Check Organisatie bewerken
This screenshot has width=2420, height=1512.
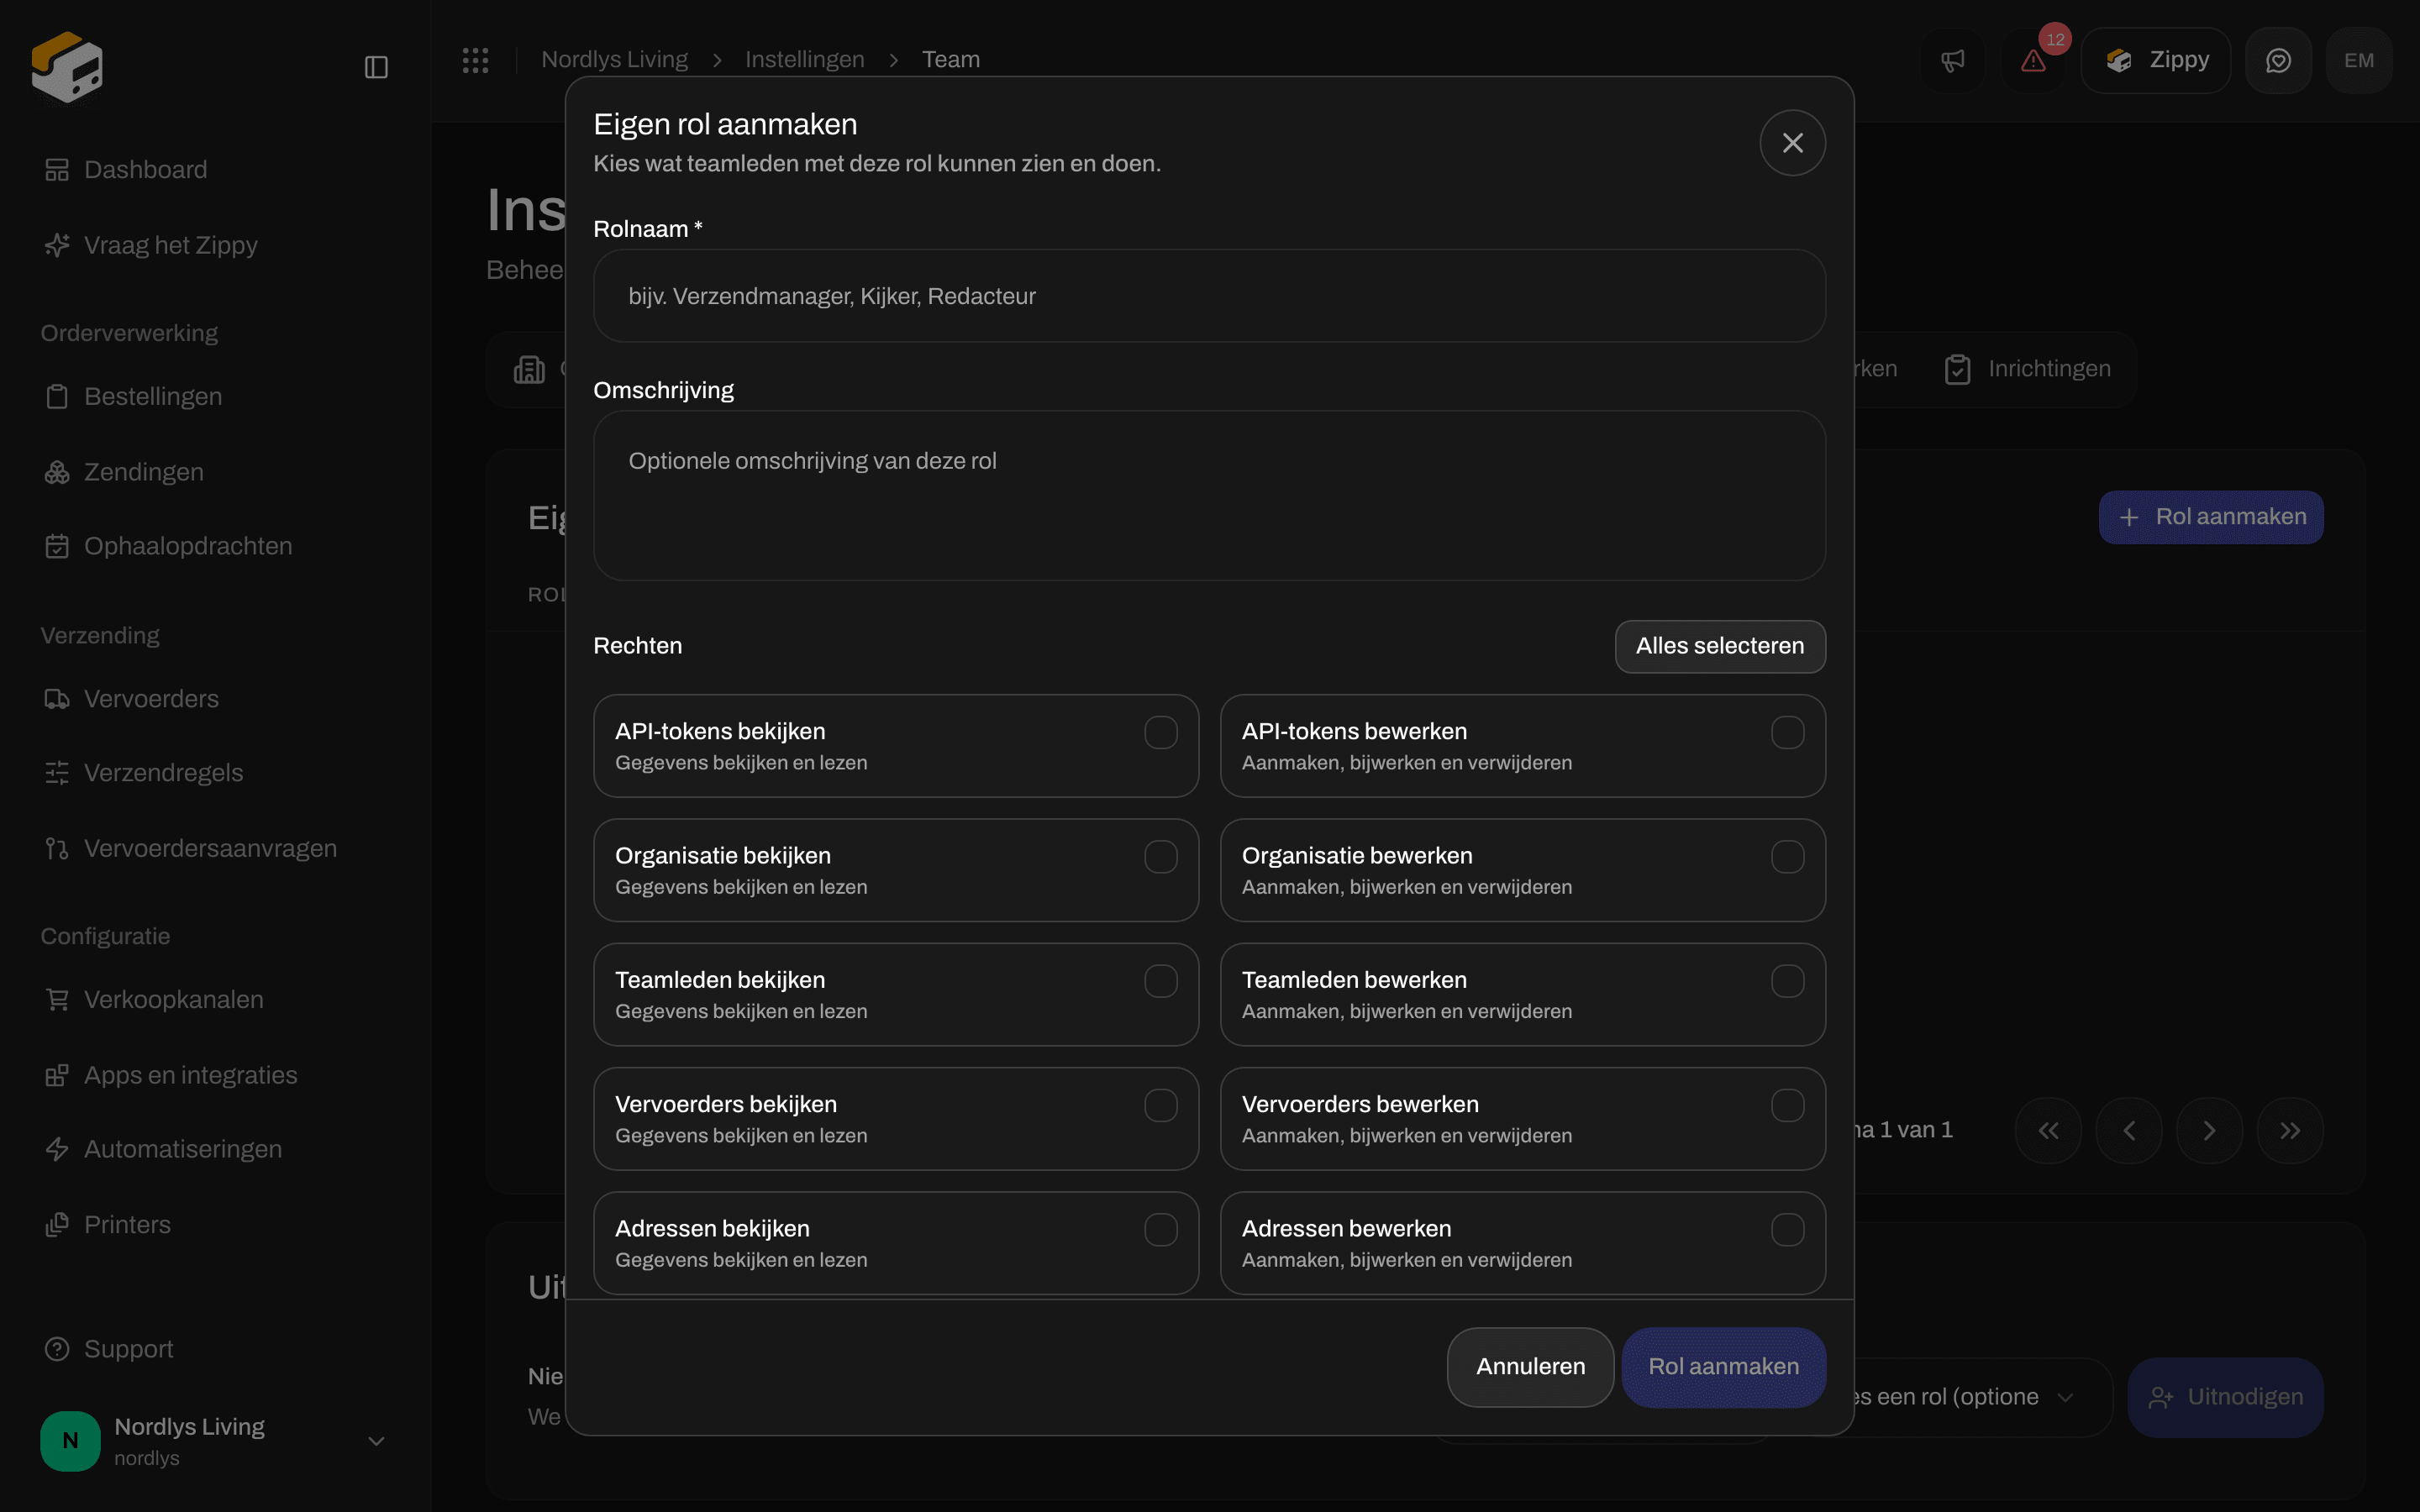click(x=1787, y=857)
